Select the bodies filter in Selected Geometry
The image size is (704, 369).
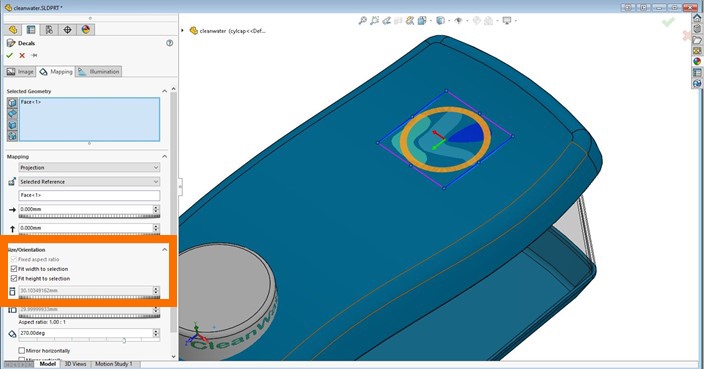[12, 125]
